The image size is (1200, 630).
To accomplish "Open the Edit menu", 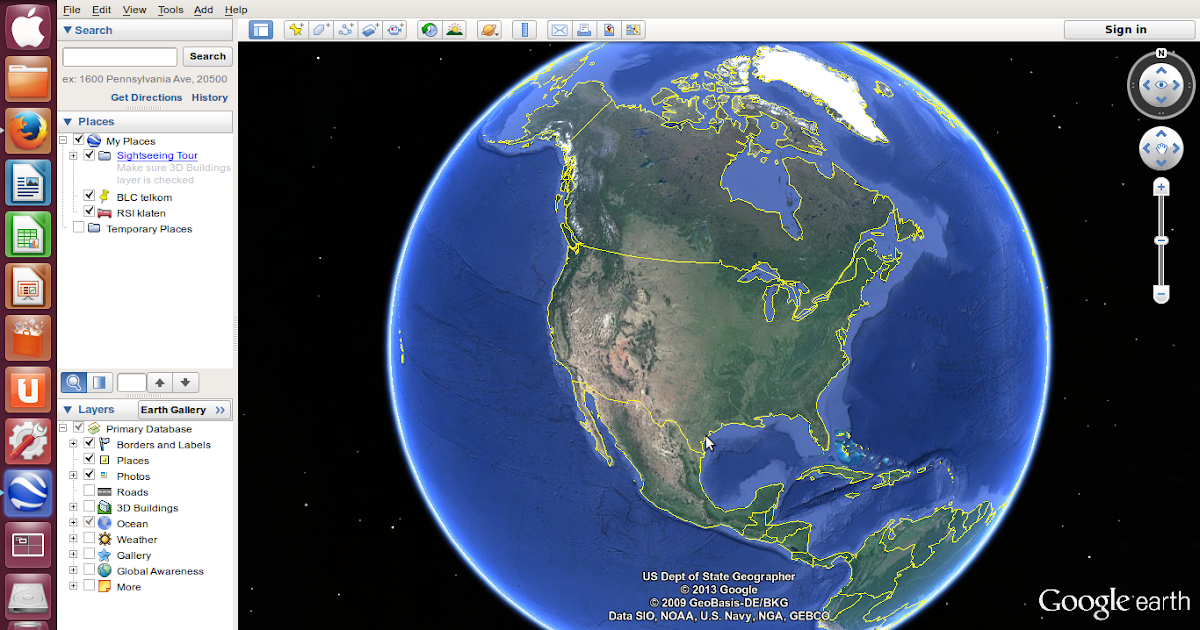I will [101, 9].
